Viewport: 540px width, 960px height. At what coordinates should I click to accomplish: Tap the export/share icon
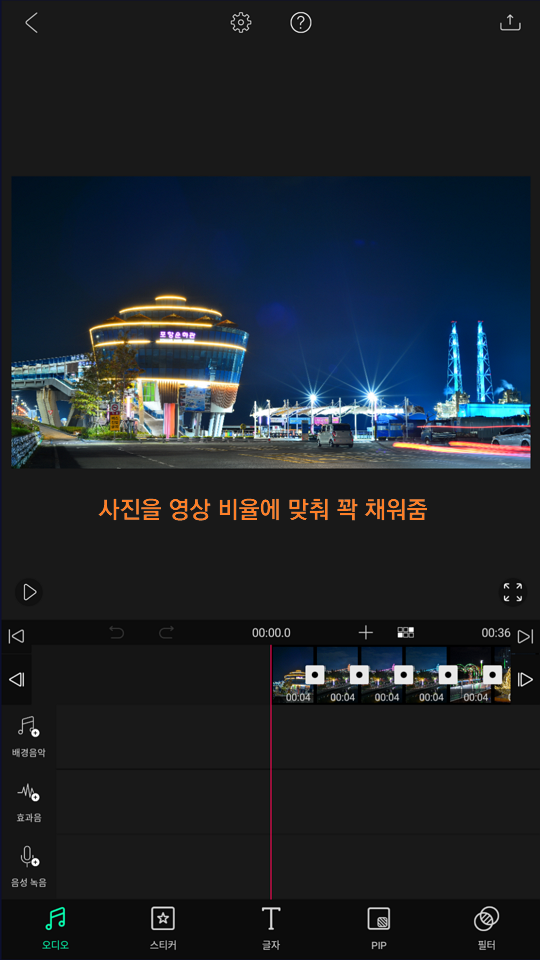pyautogui.click(x=510, y=23)
